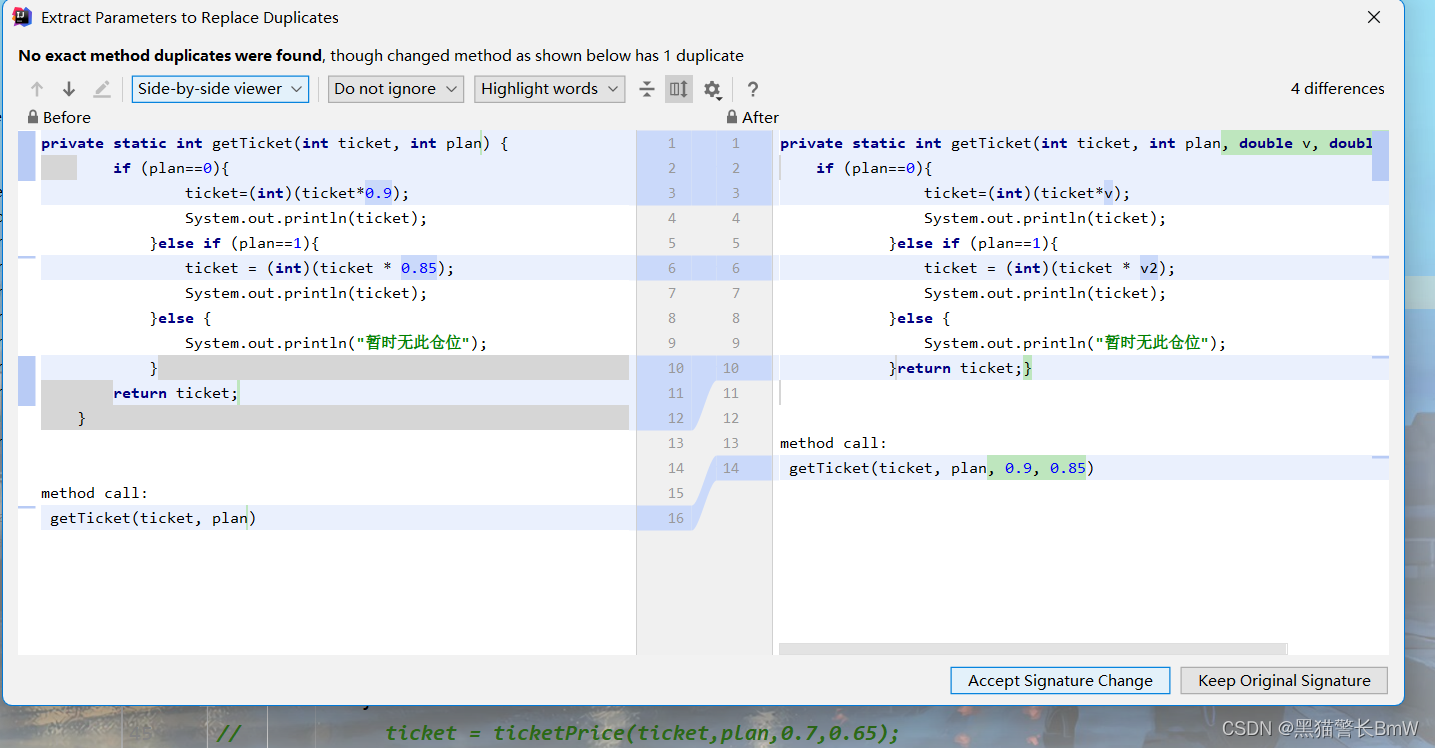Open the Highlight words dropdown
The height and width of the screenshot is (748, 1435).
pos(550,89)
